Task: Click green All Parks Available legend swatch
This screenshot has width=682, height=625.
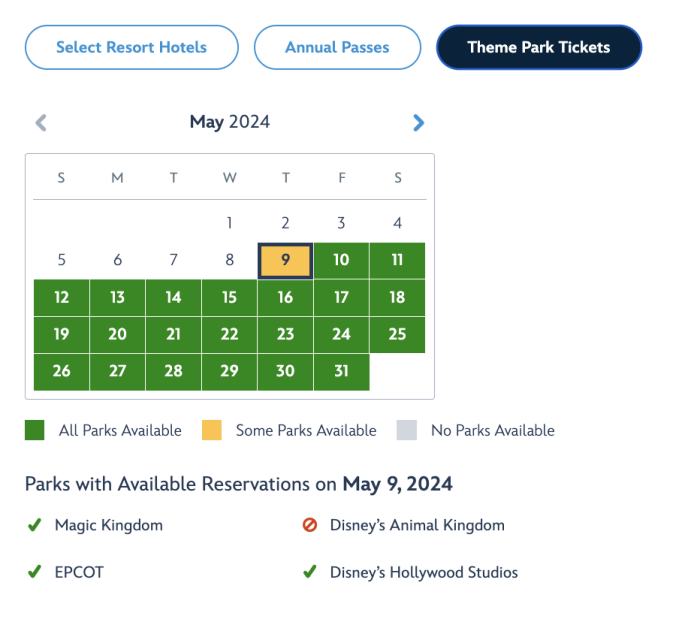Action: pos(35,431)
